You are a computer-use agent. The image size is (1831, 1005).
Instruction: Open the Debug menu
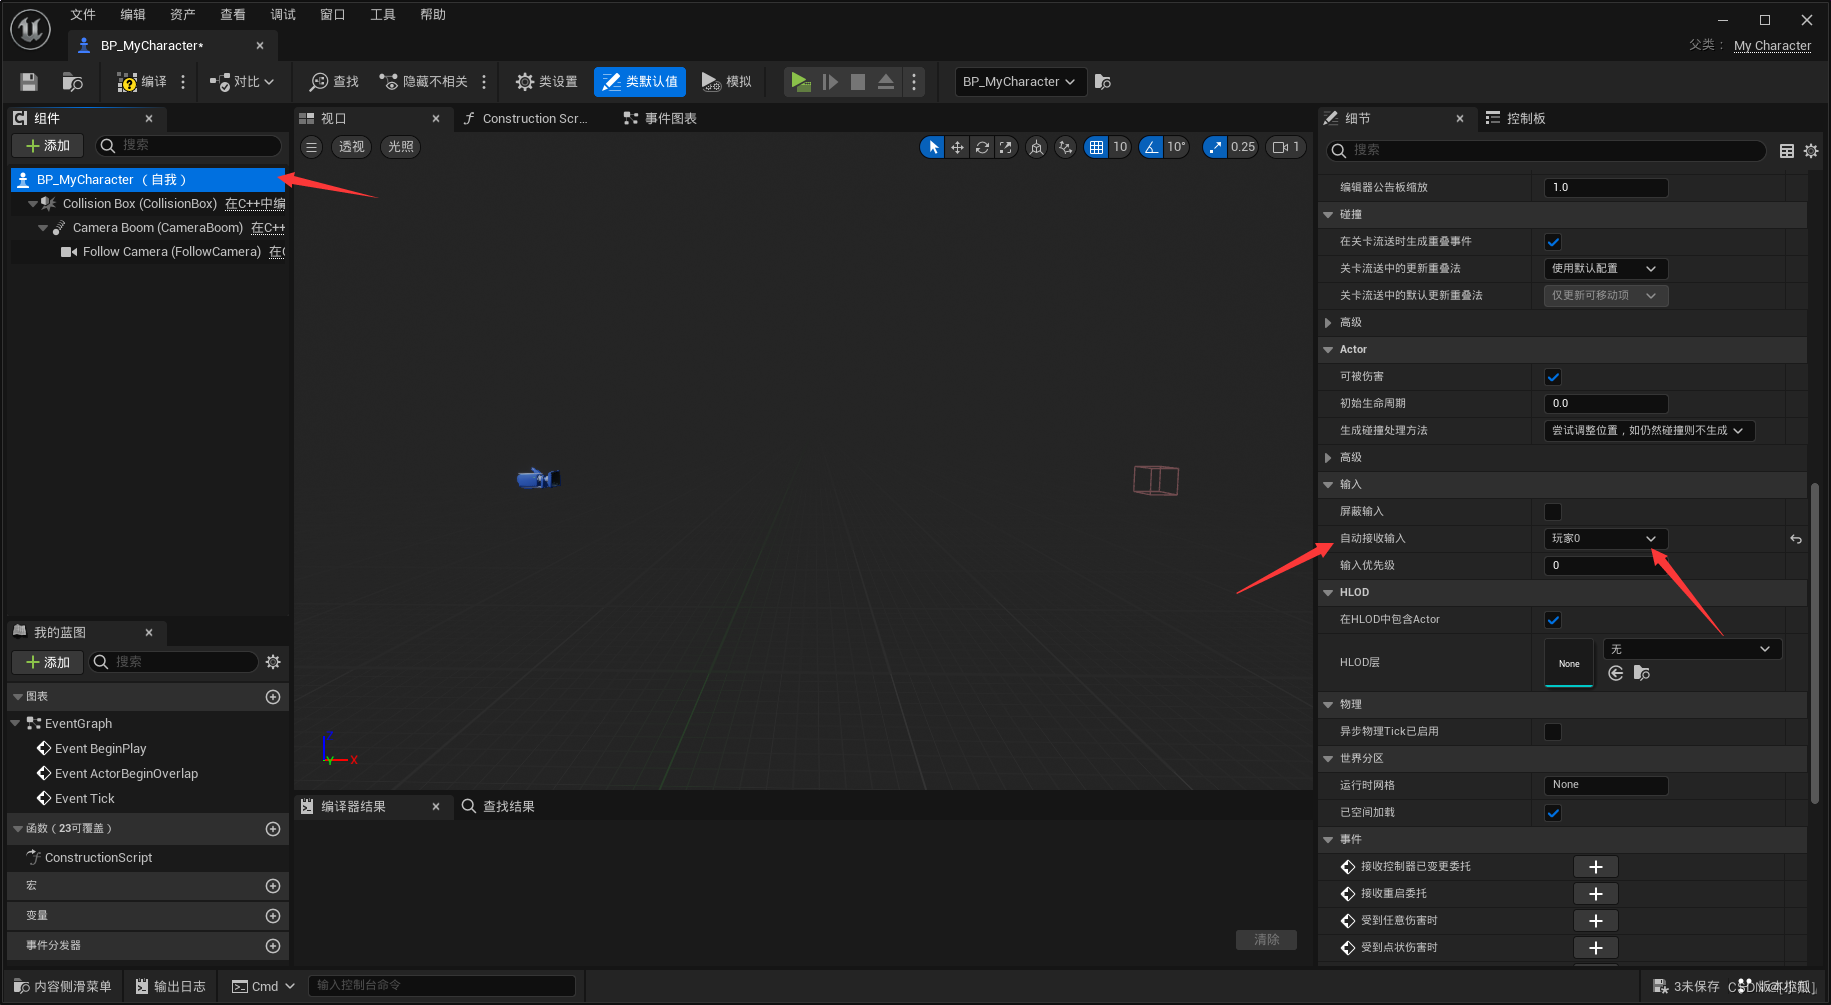[283, 15]
